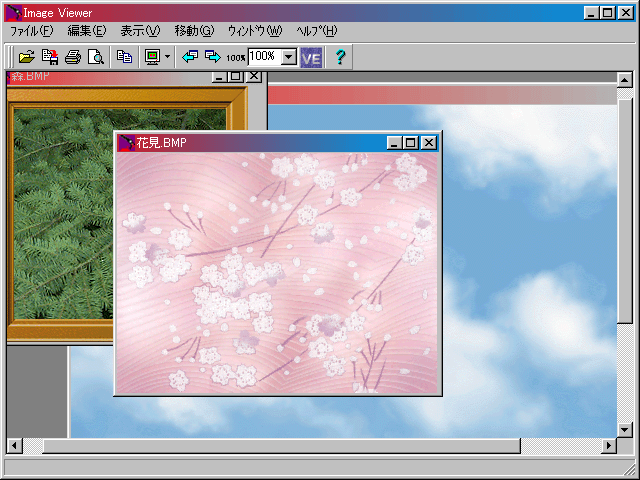Open the 編集(E) menu
The image size is (640, 480).
tap(87, 31)
